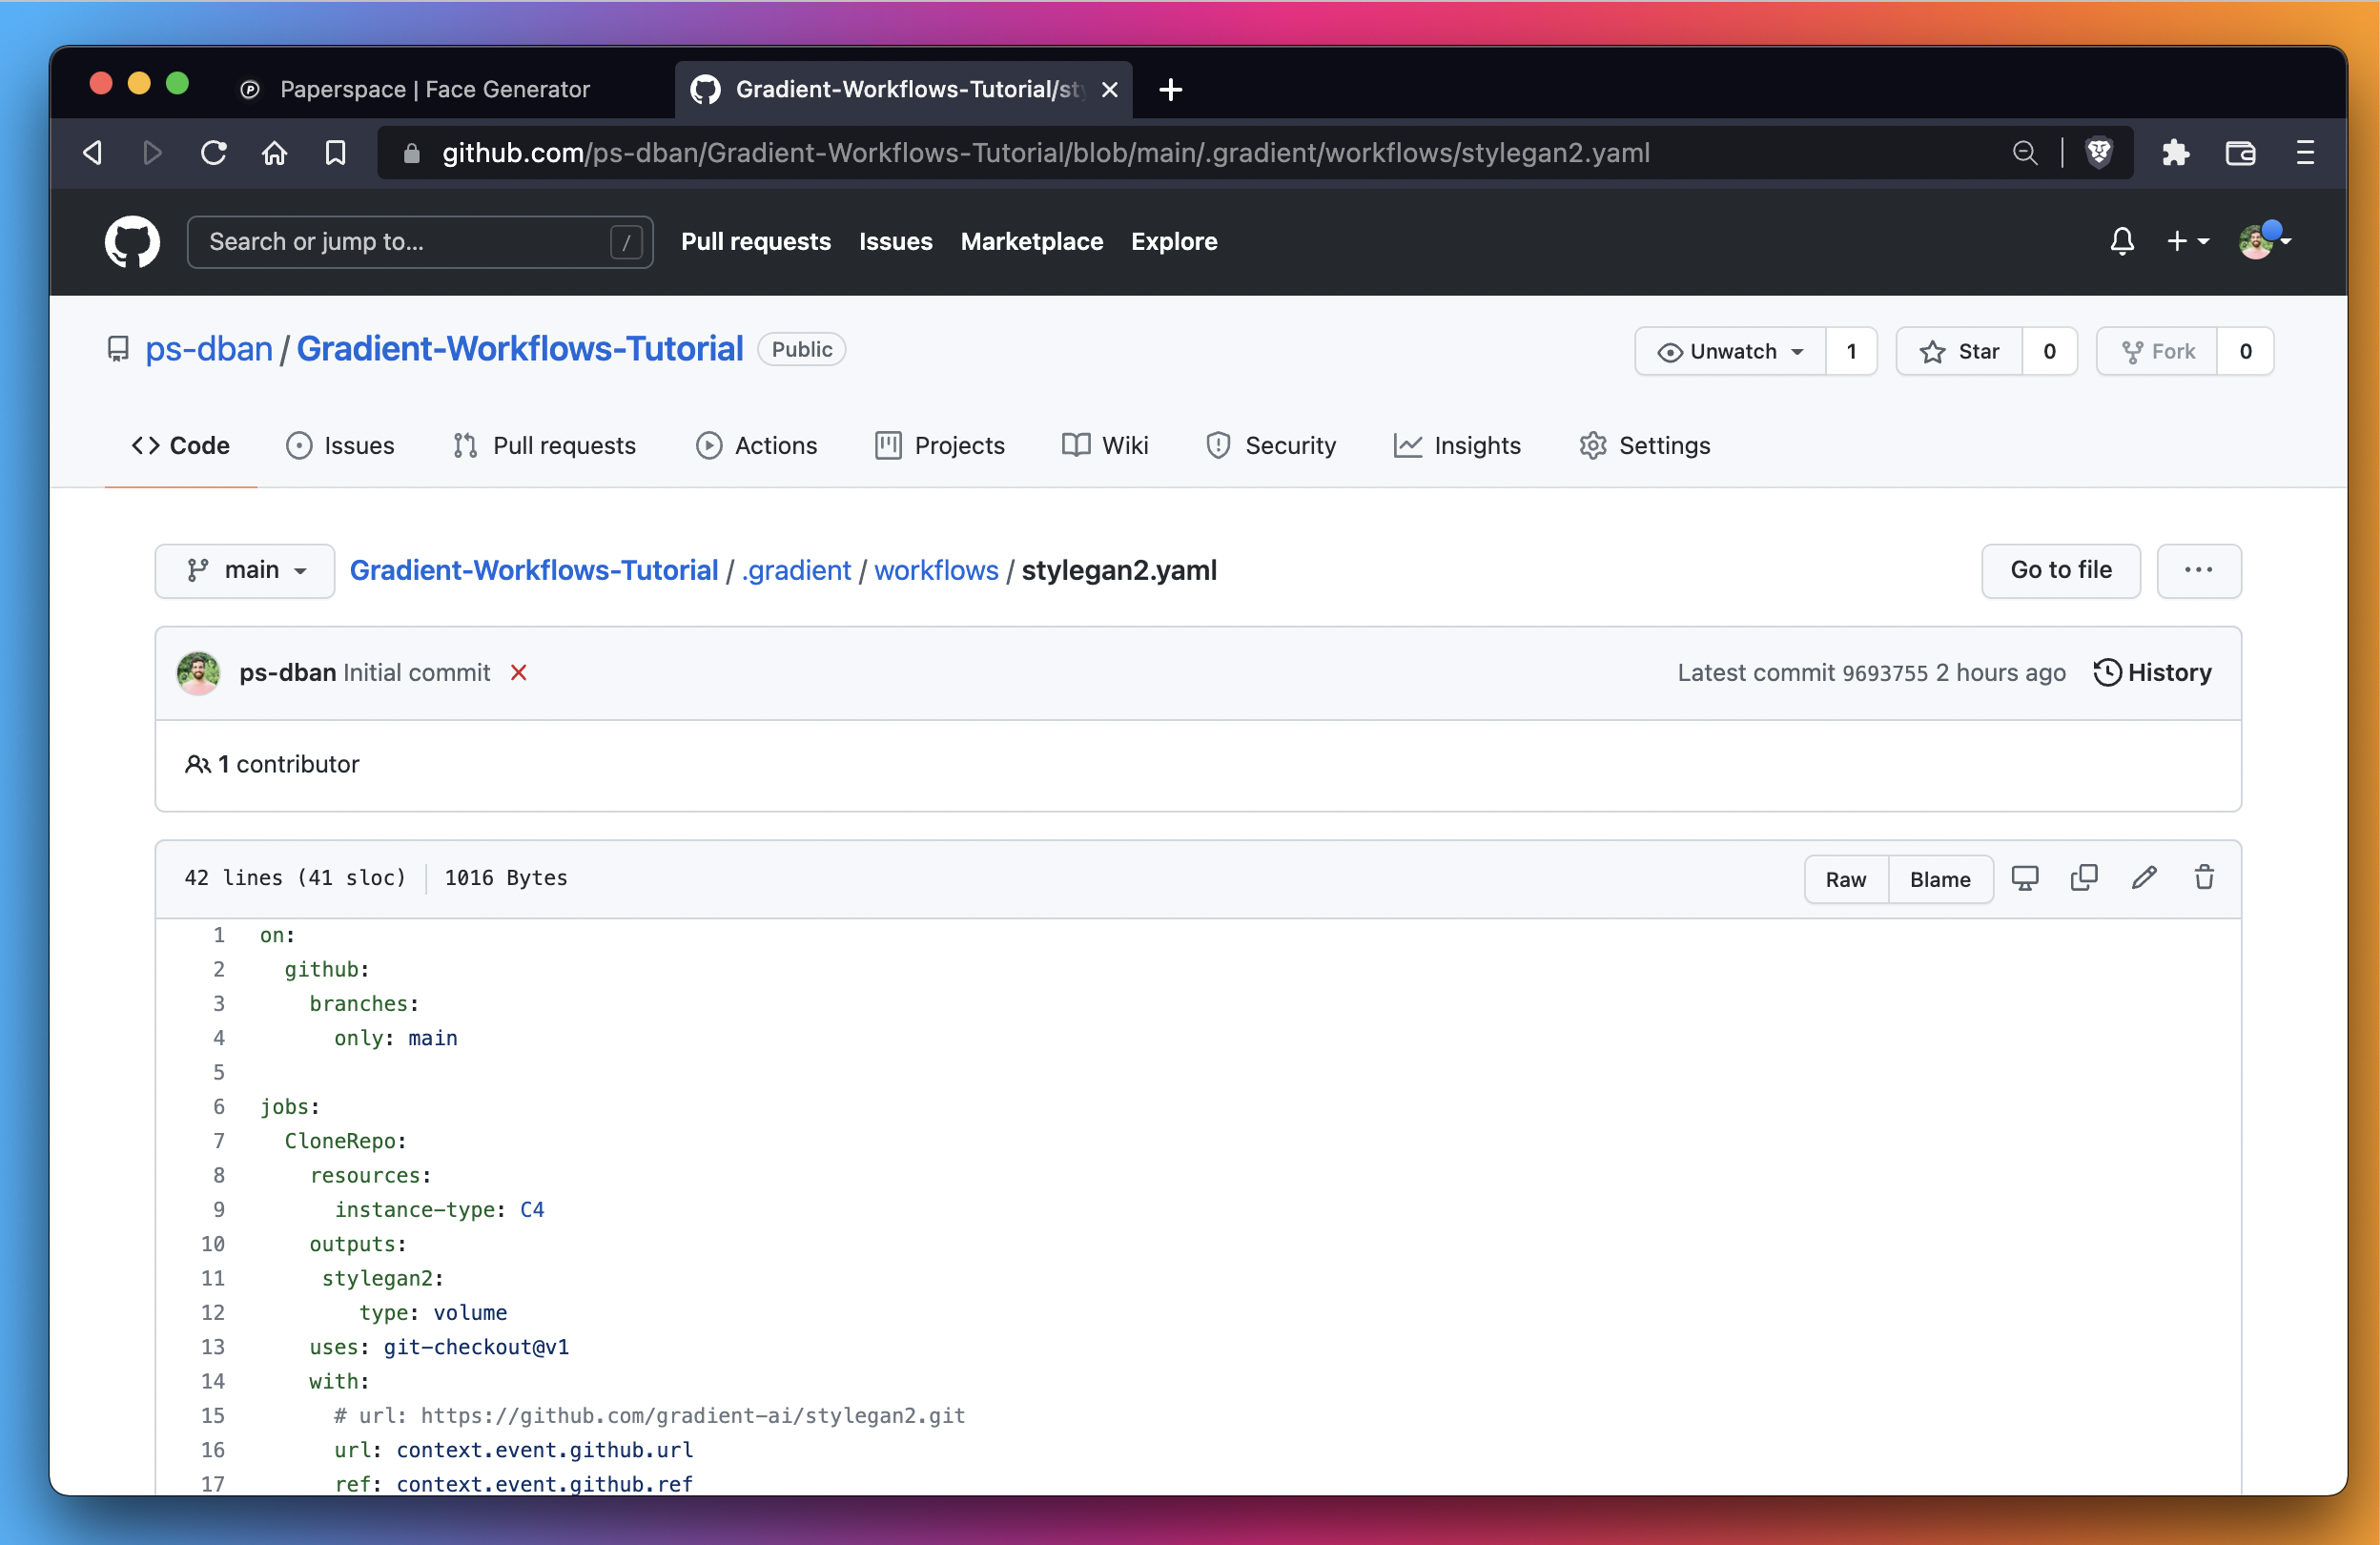This screenshot has width=2380, height=1545.
Task: Open commit hash 9693755
Action: point(1884,674)
